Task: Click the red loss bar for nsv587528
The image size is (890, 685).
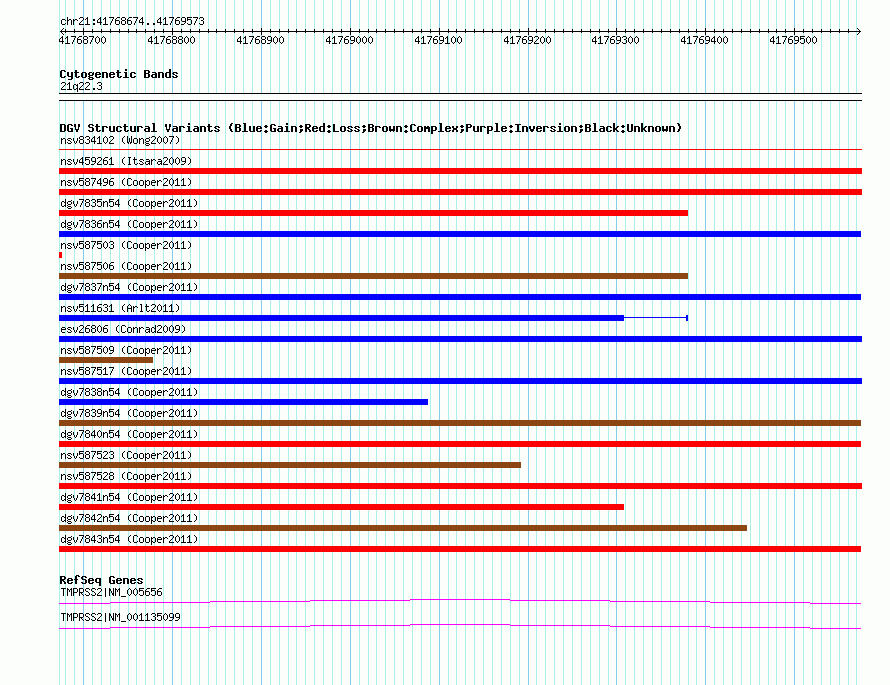Action: coord(460,486)
